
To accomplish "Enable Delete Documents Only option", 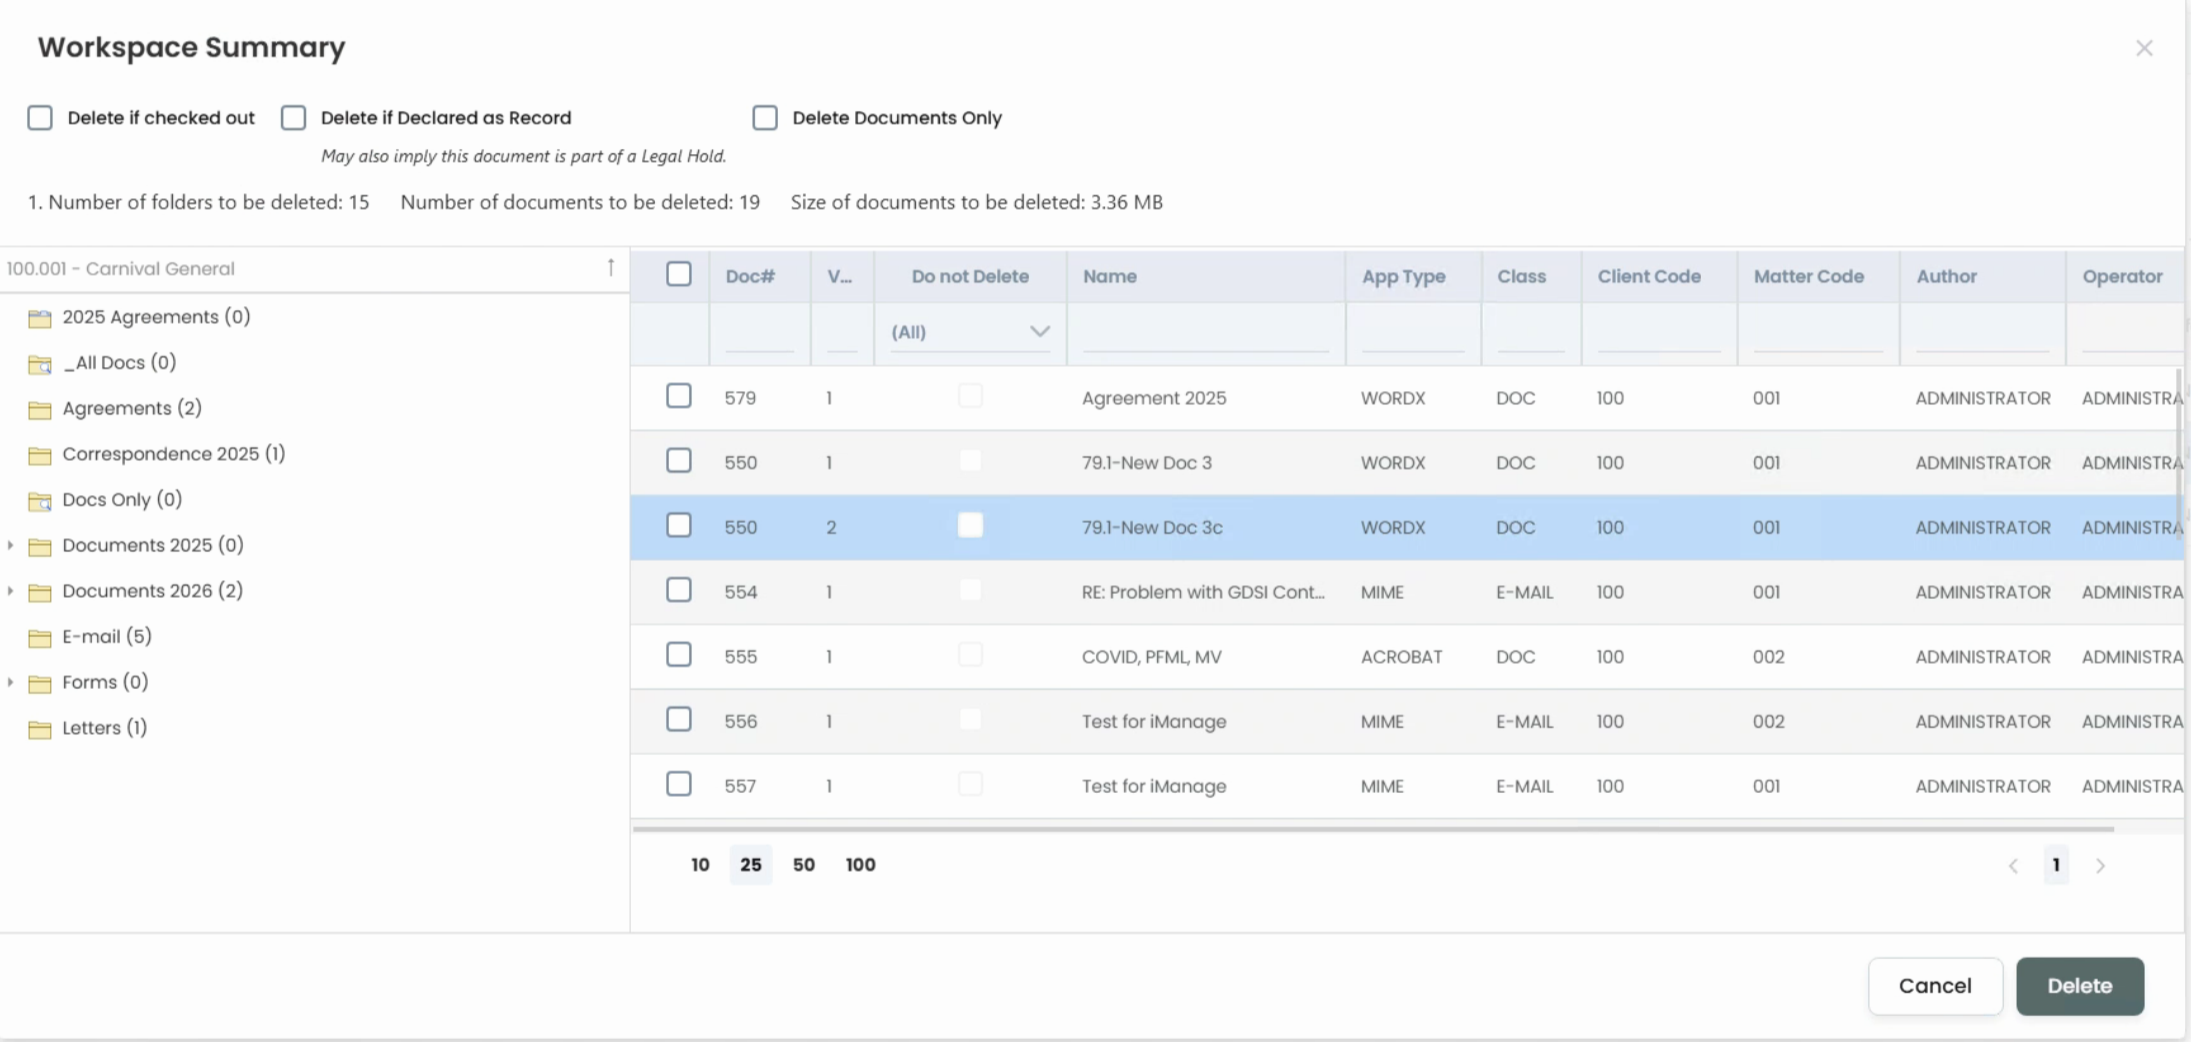I will (x=765, y=118).
